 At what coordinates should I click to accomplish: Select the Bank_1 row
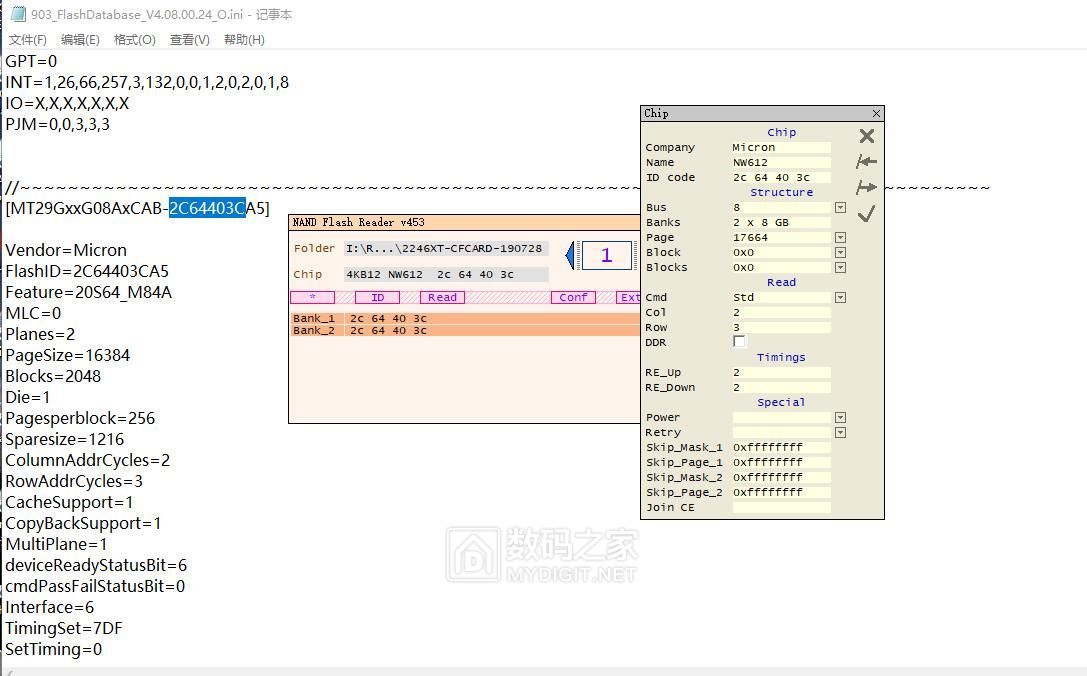coord(464,318)
